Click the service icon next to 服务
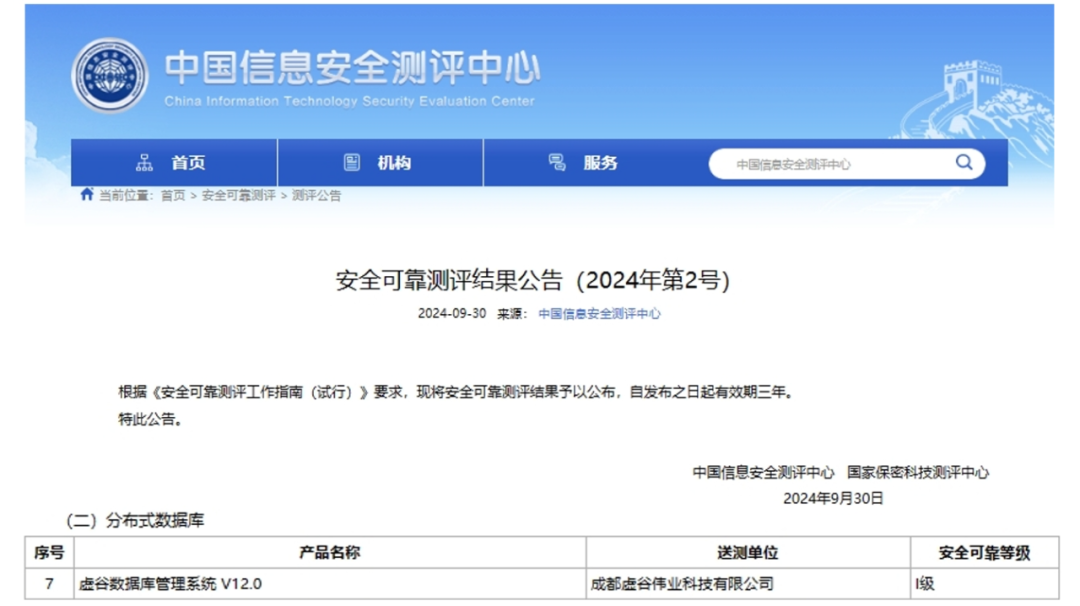The width and height of the screenshot is (1080, 606). pos(557,163)
